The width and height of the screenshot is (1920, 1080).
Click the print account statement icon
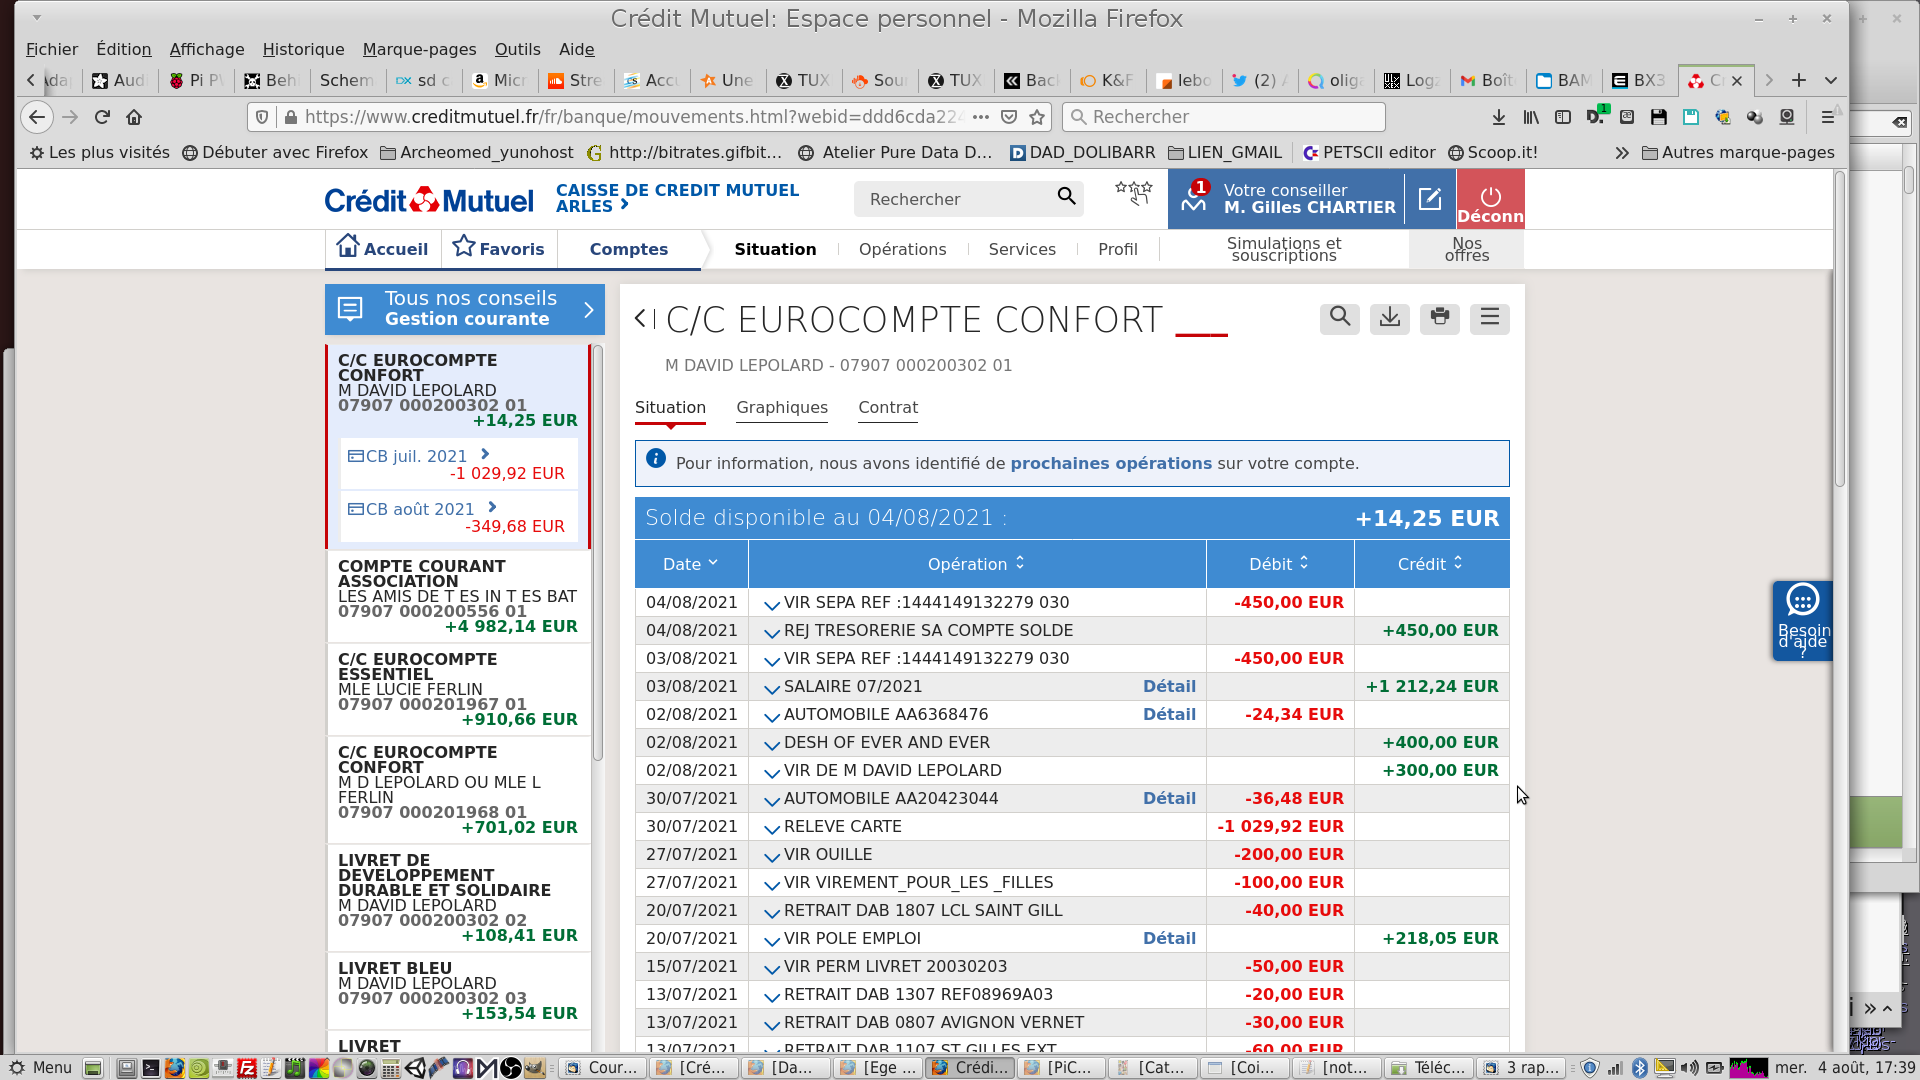(x=1439, y=318)
